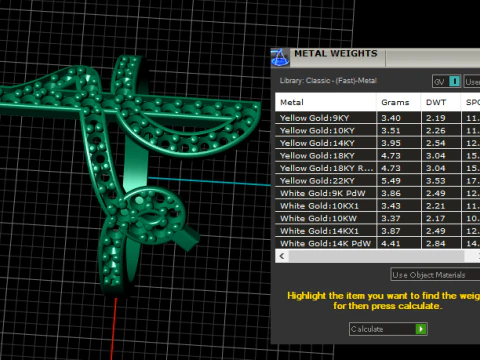Click the 3.40 grams value
Viewport: 480px width, 360px height.
tap(391, 118)
